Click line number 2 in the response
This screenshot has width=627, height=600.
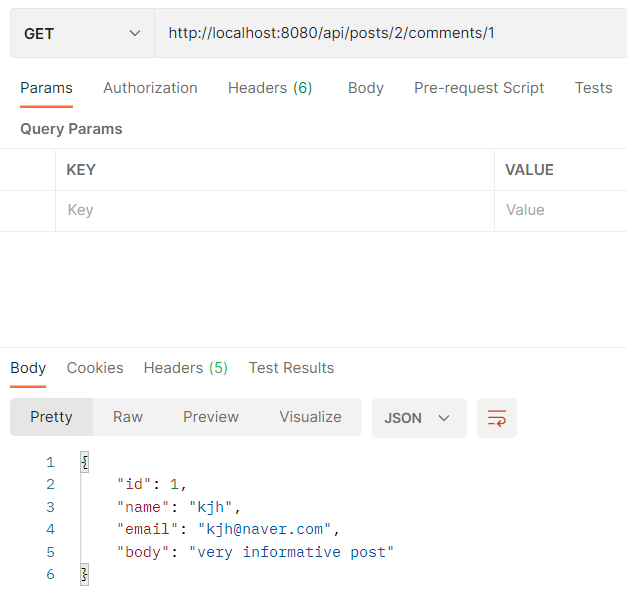50,484
